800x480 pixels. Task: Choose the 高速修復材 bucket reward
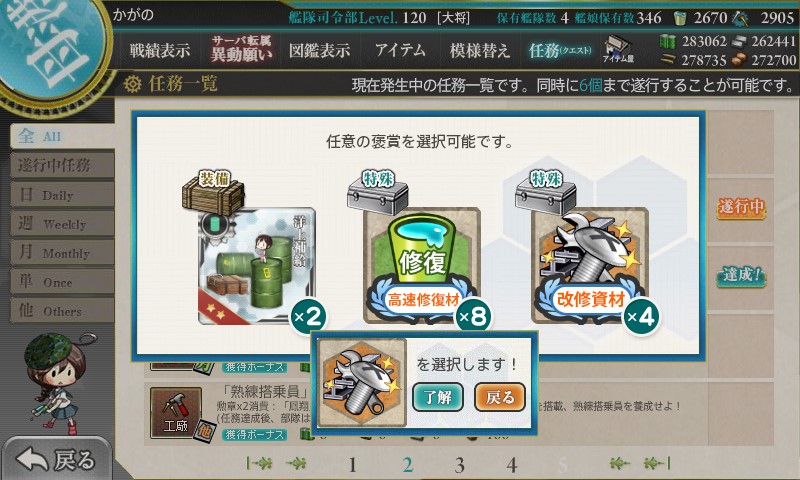click(422, 265)
